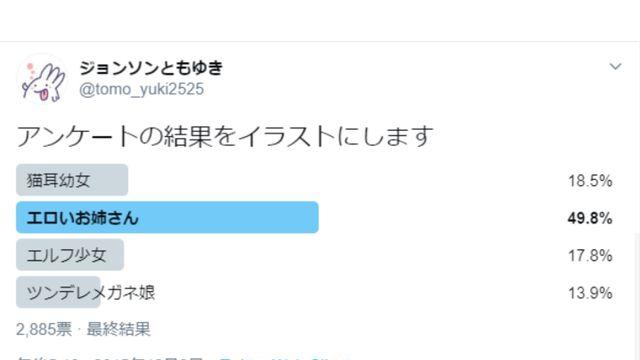This screenshot has height=360, width=640.
Task: Click the vertical scrollbar on right edge
Action: coord(638,297)
